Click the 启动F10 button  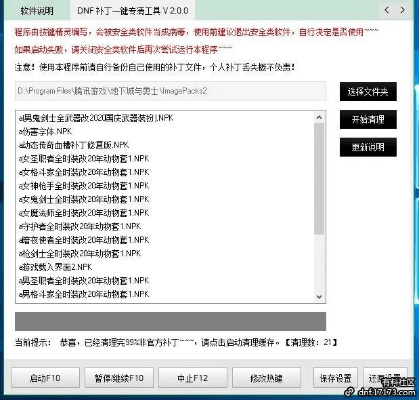(45, 378)
